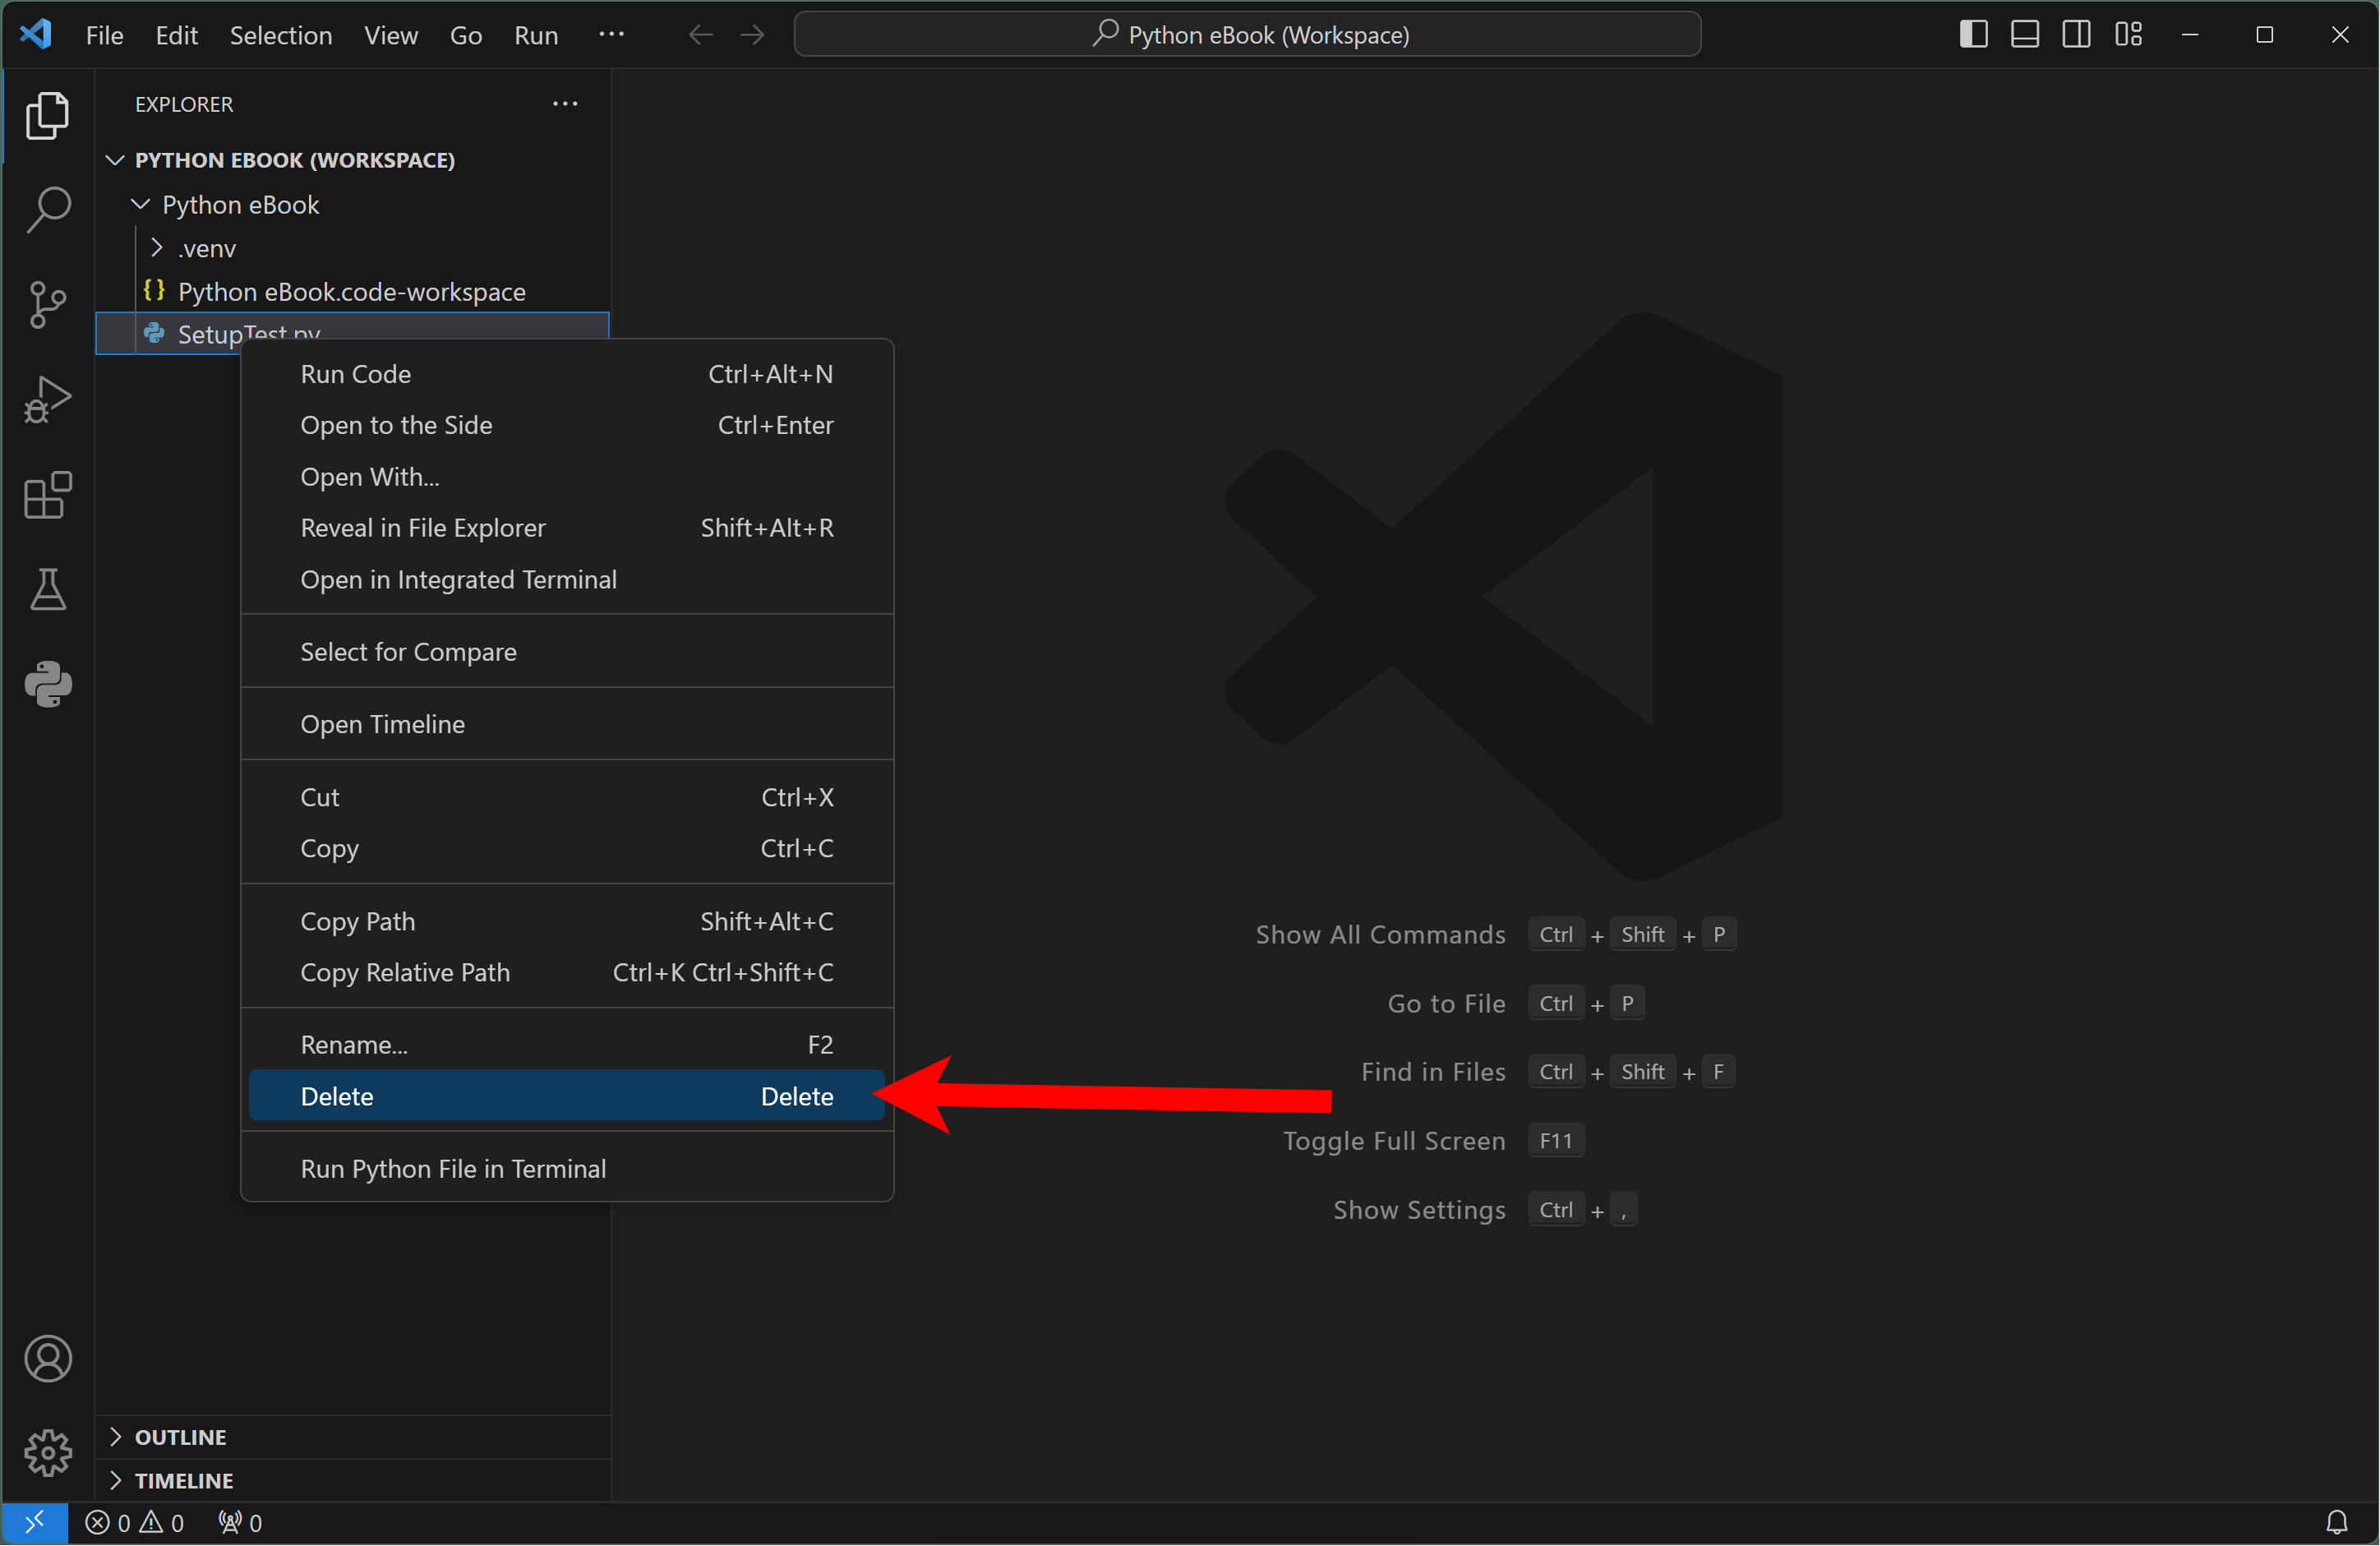Viewport: 2380px width, 1546px height.
Task: Open the notifications bell
Action: pos(2337,1523)
